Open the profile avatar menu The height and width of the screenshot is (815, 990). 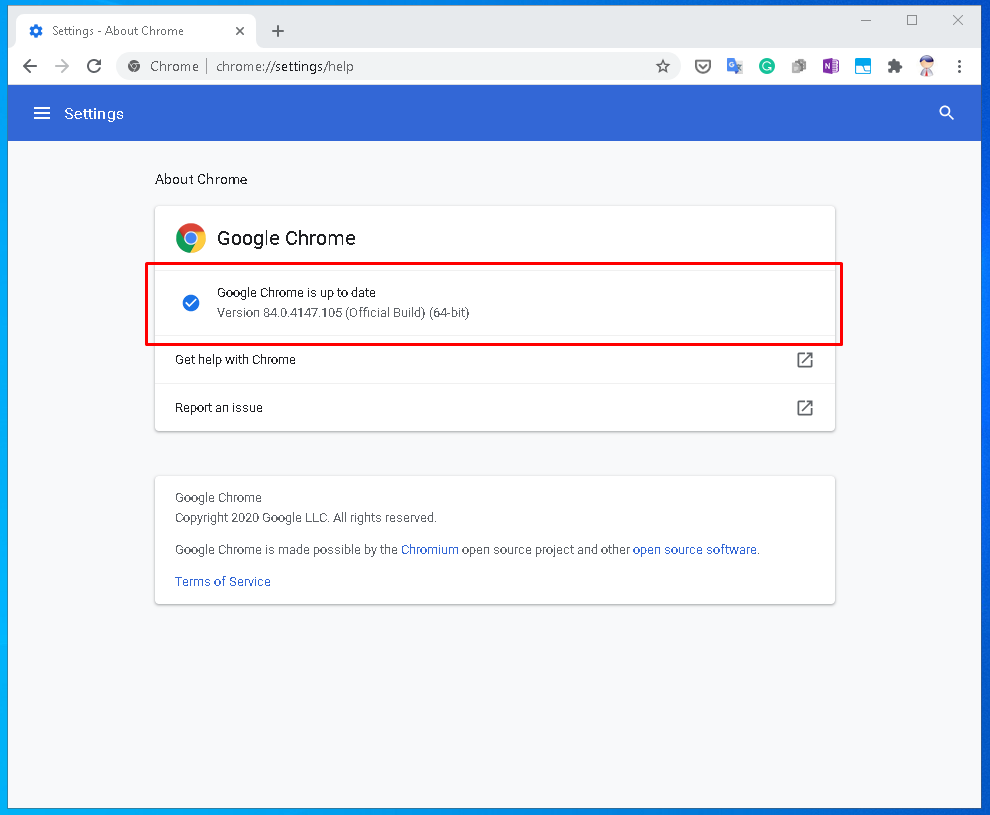coord(926,66)
